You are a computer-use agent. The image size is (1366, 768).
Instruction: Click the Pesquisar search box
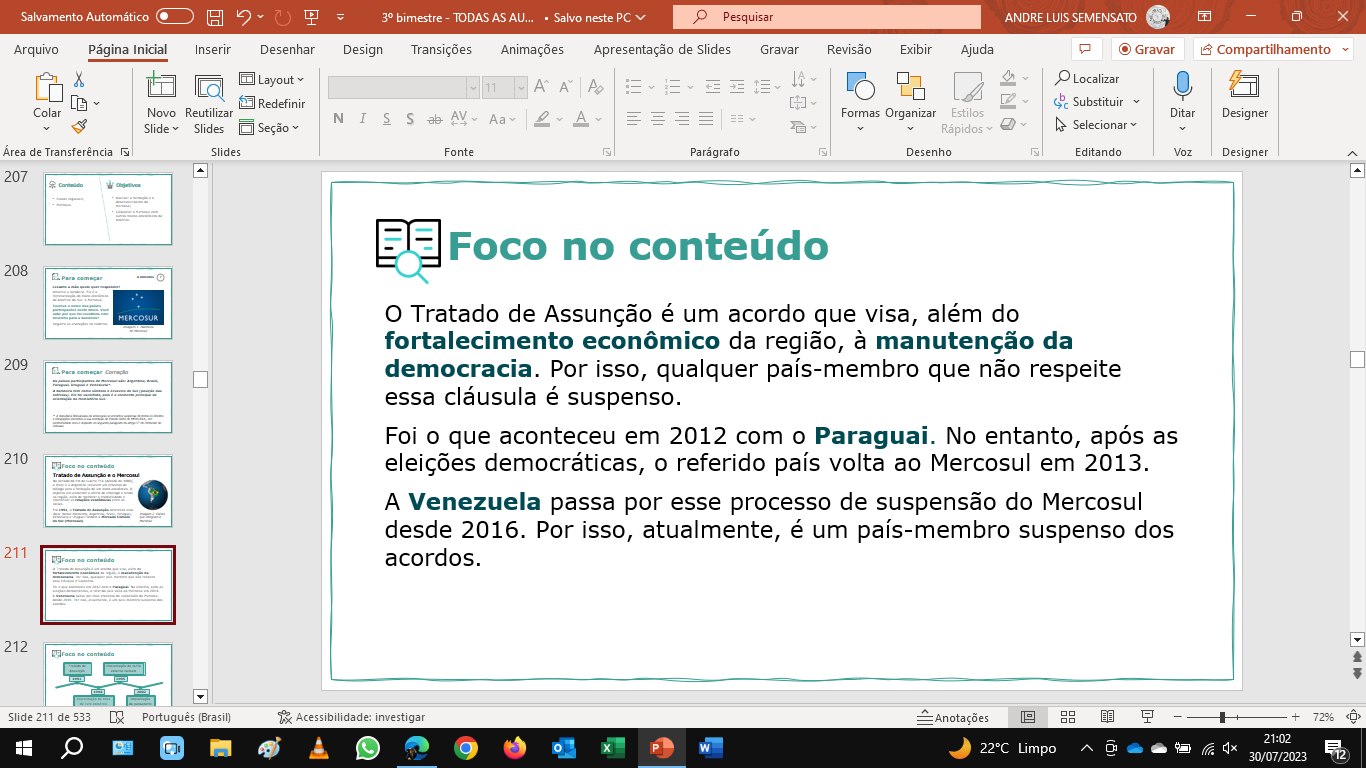825,17
